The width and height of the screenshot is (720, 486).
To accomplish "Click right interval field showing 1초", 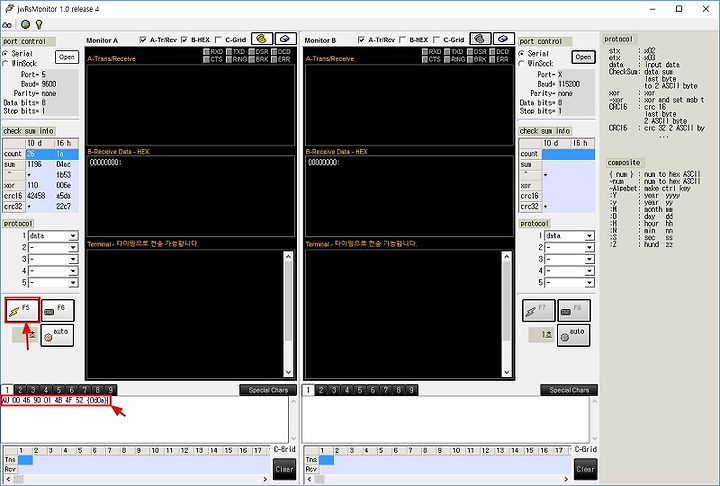I will coord(541,335).
